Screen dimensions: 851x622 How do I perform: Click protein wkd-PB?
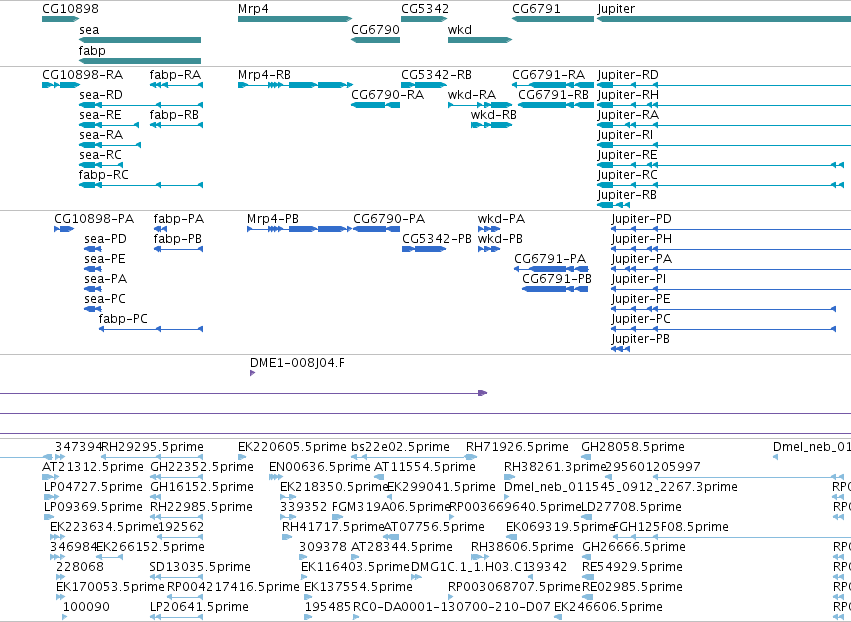[x=489, y=249]
